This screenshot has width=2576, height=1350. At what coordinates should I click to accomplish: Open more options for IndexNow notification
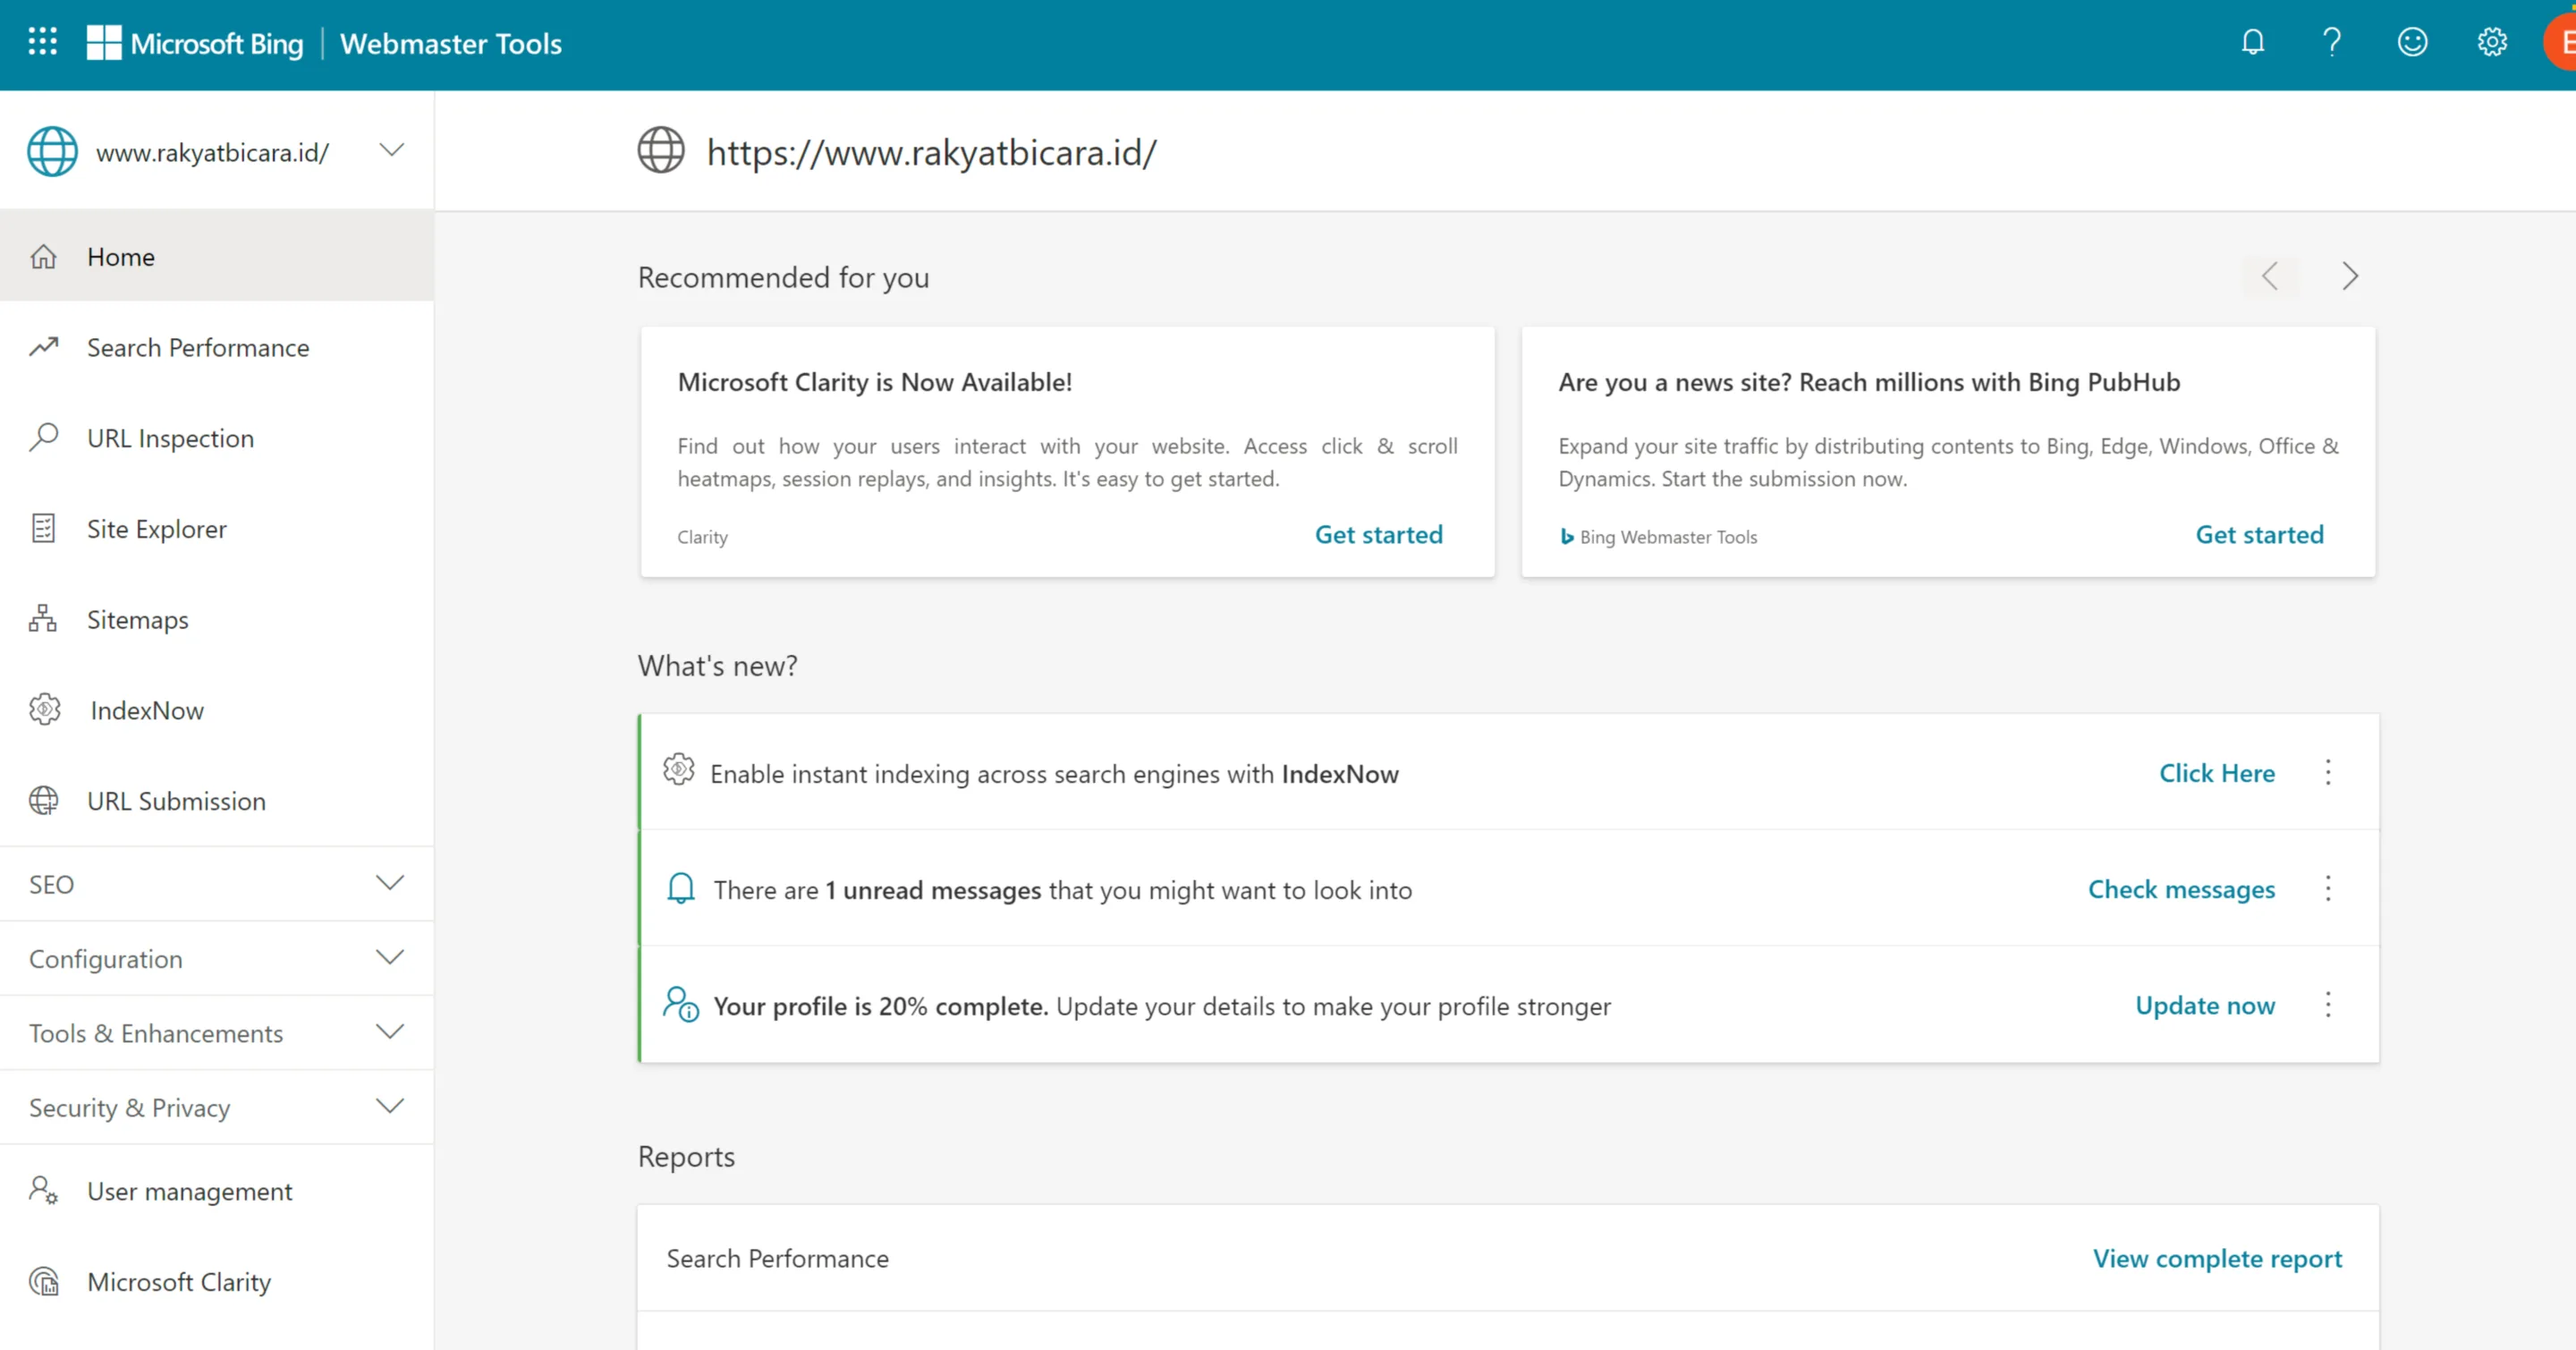pos(2328,772)
